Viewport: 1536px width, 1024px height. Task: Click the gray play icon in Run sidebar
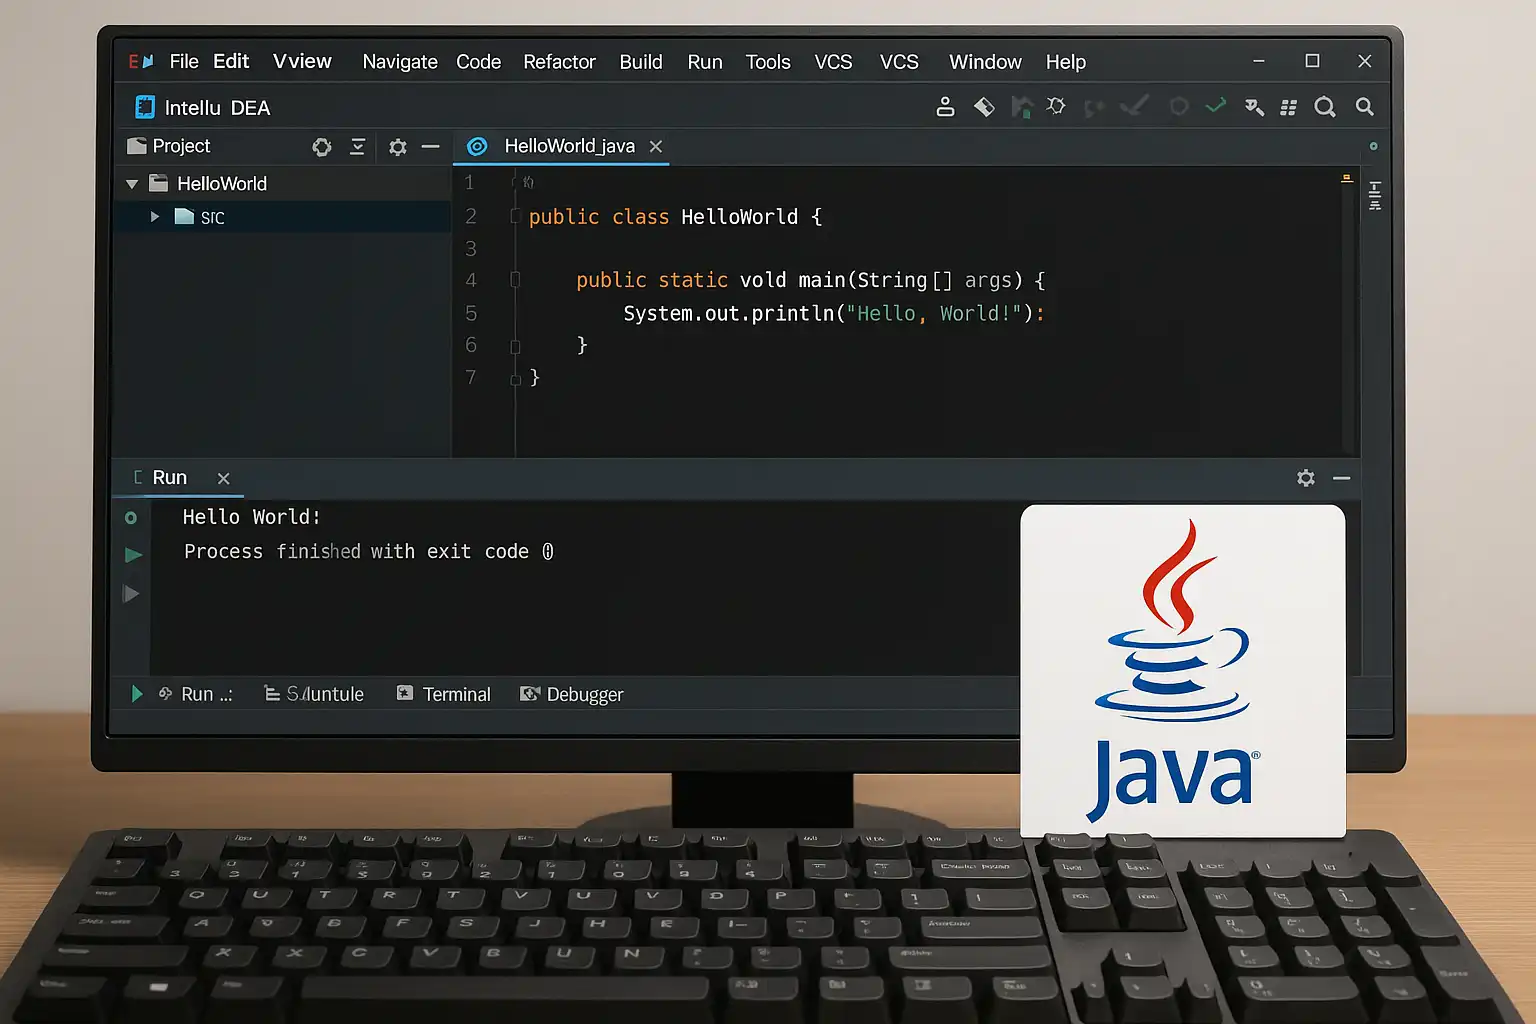131,594
